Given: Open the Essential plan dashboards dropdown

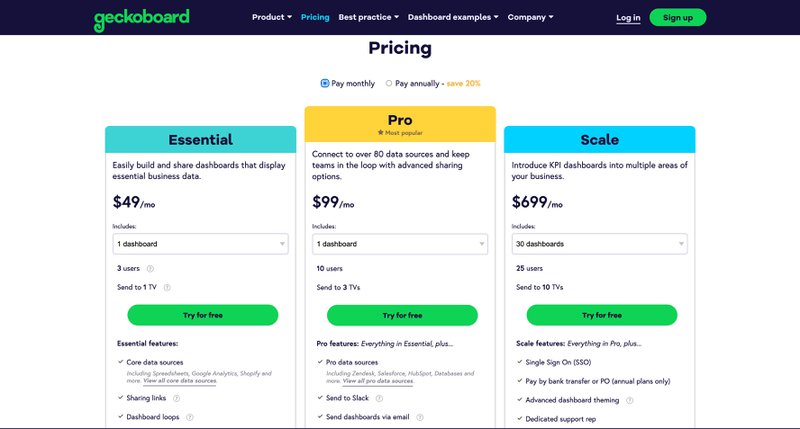Looking at the screenshot, I should point(200,243).
